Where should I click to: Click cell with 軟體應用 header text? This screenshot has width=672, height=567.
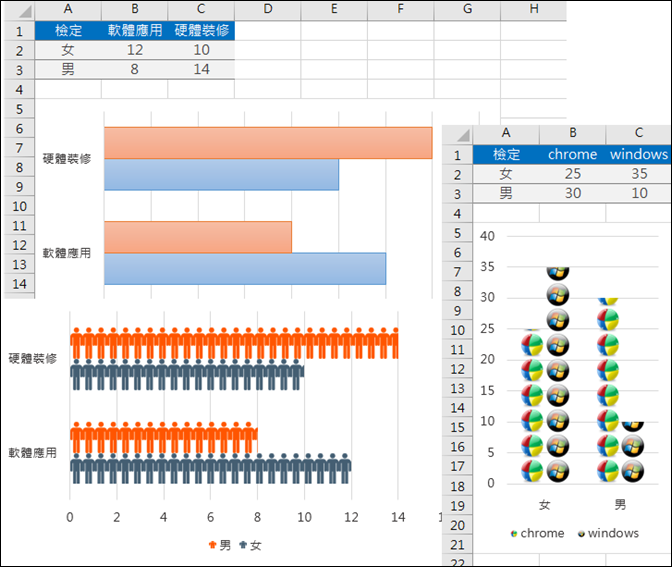pos(135,30)
